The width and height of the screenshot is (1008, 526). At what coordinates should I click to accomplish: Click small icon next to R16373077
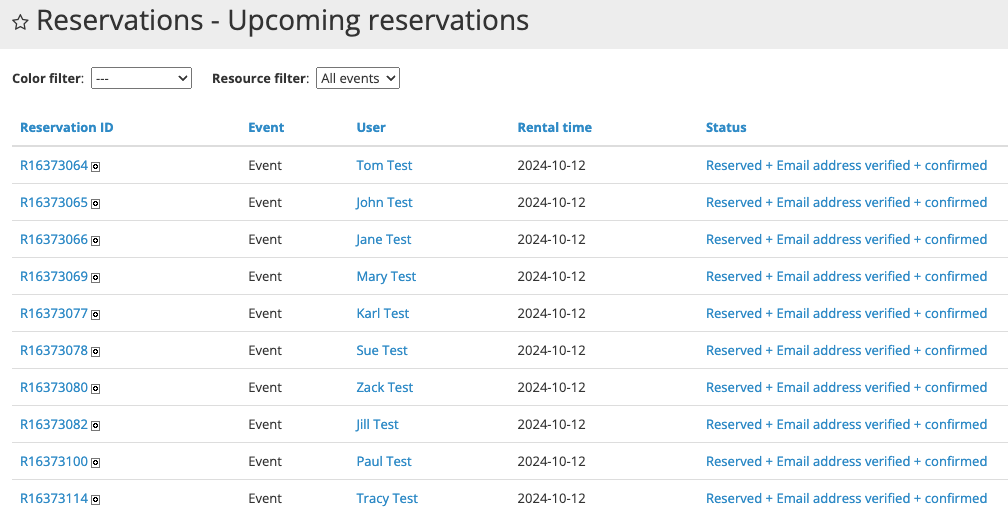click(x=96, y=315)
